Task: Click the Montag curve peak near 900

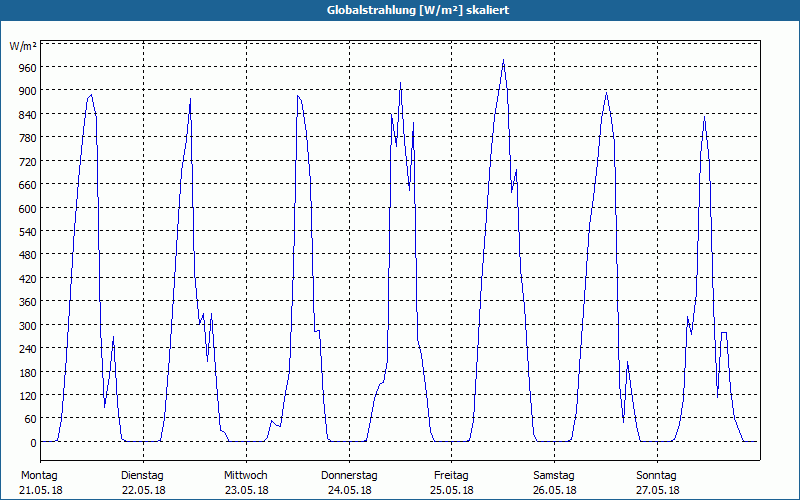Action: click(x=91, y=95)
